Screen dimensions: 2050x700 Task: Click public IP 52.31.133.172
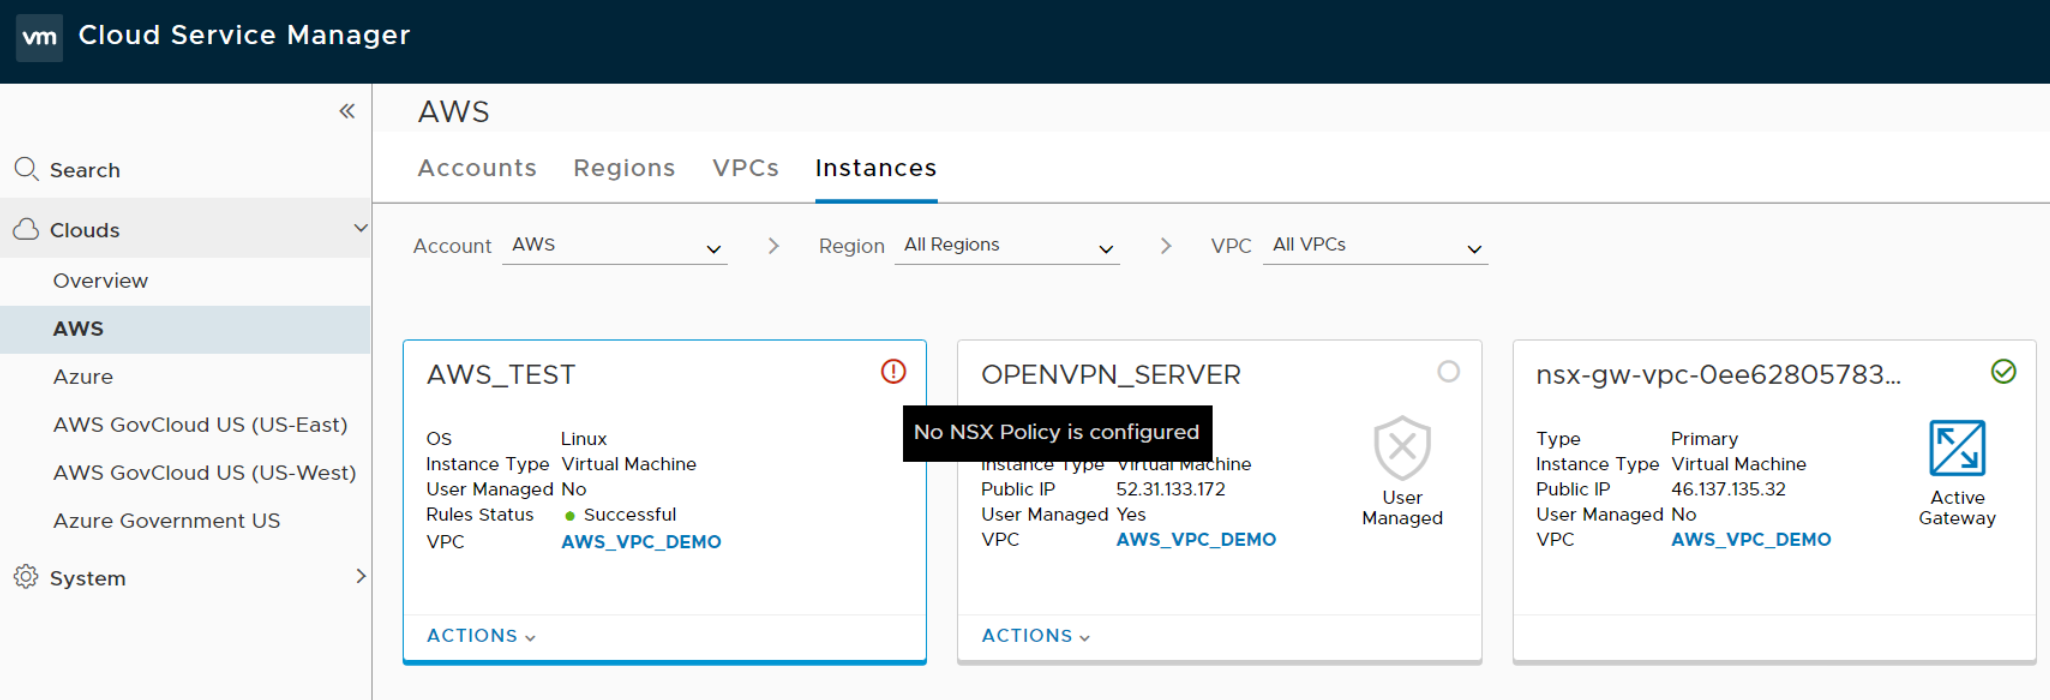(x=1170, y=490)
